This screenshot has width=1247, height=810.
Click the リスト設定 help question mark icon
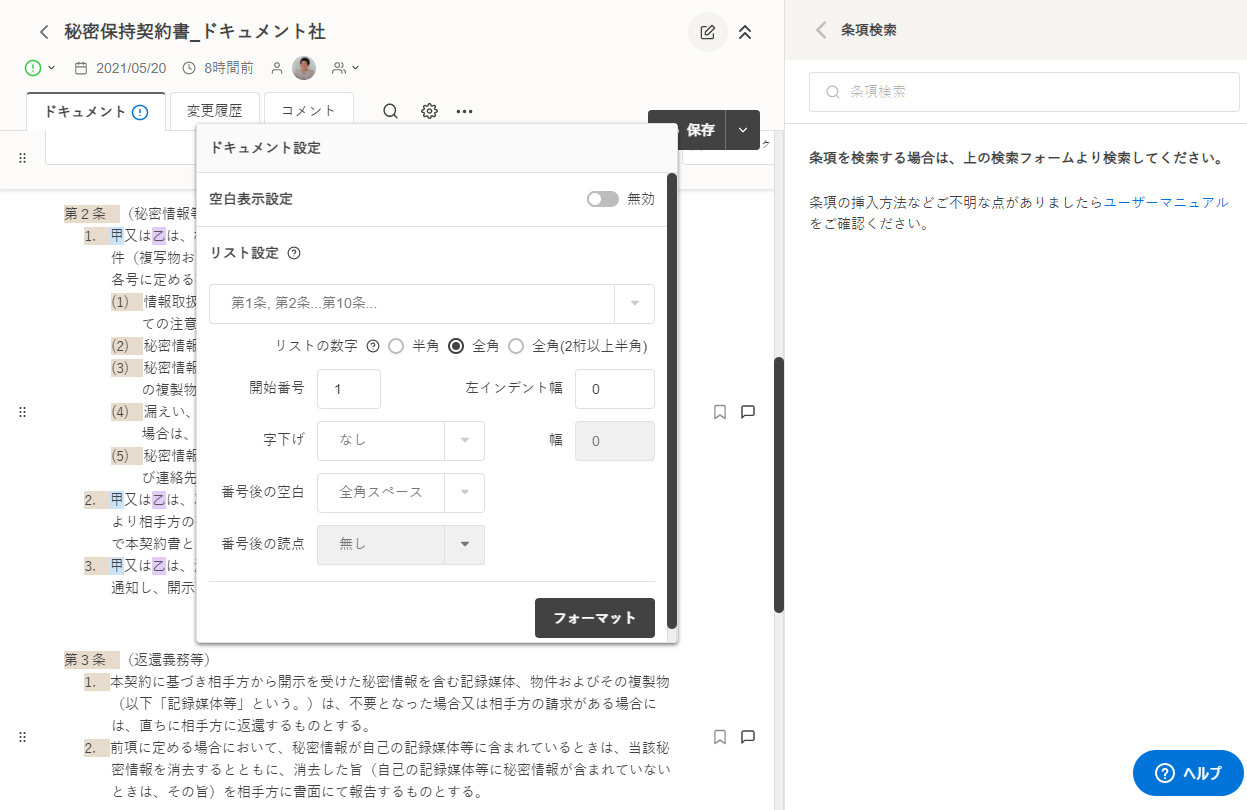[292, 253]
